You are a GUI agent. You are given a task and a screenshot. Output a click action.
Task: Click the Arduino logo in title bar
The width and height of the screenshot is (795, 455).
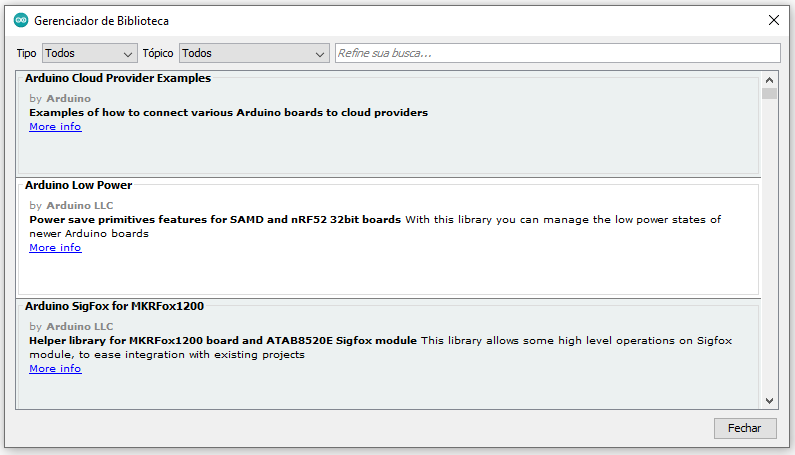coord(21,20)
